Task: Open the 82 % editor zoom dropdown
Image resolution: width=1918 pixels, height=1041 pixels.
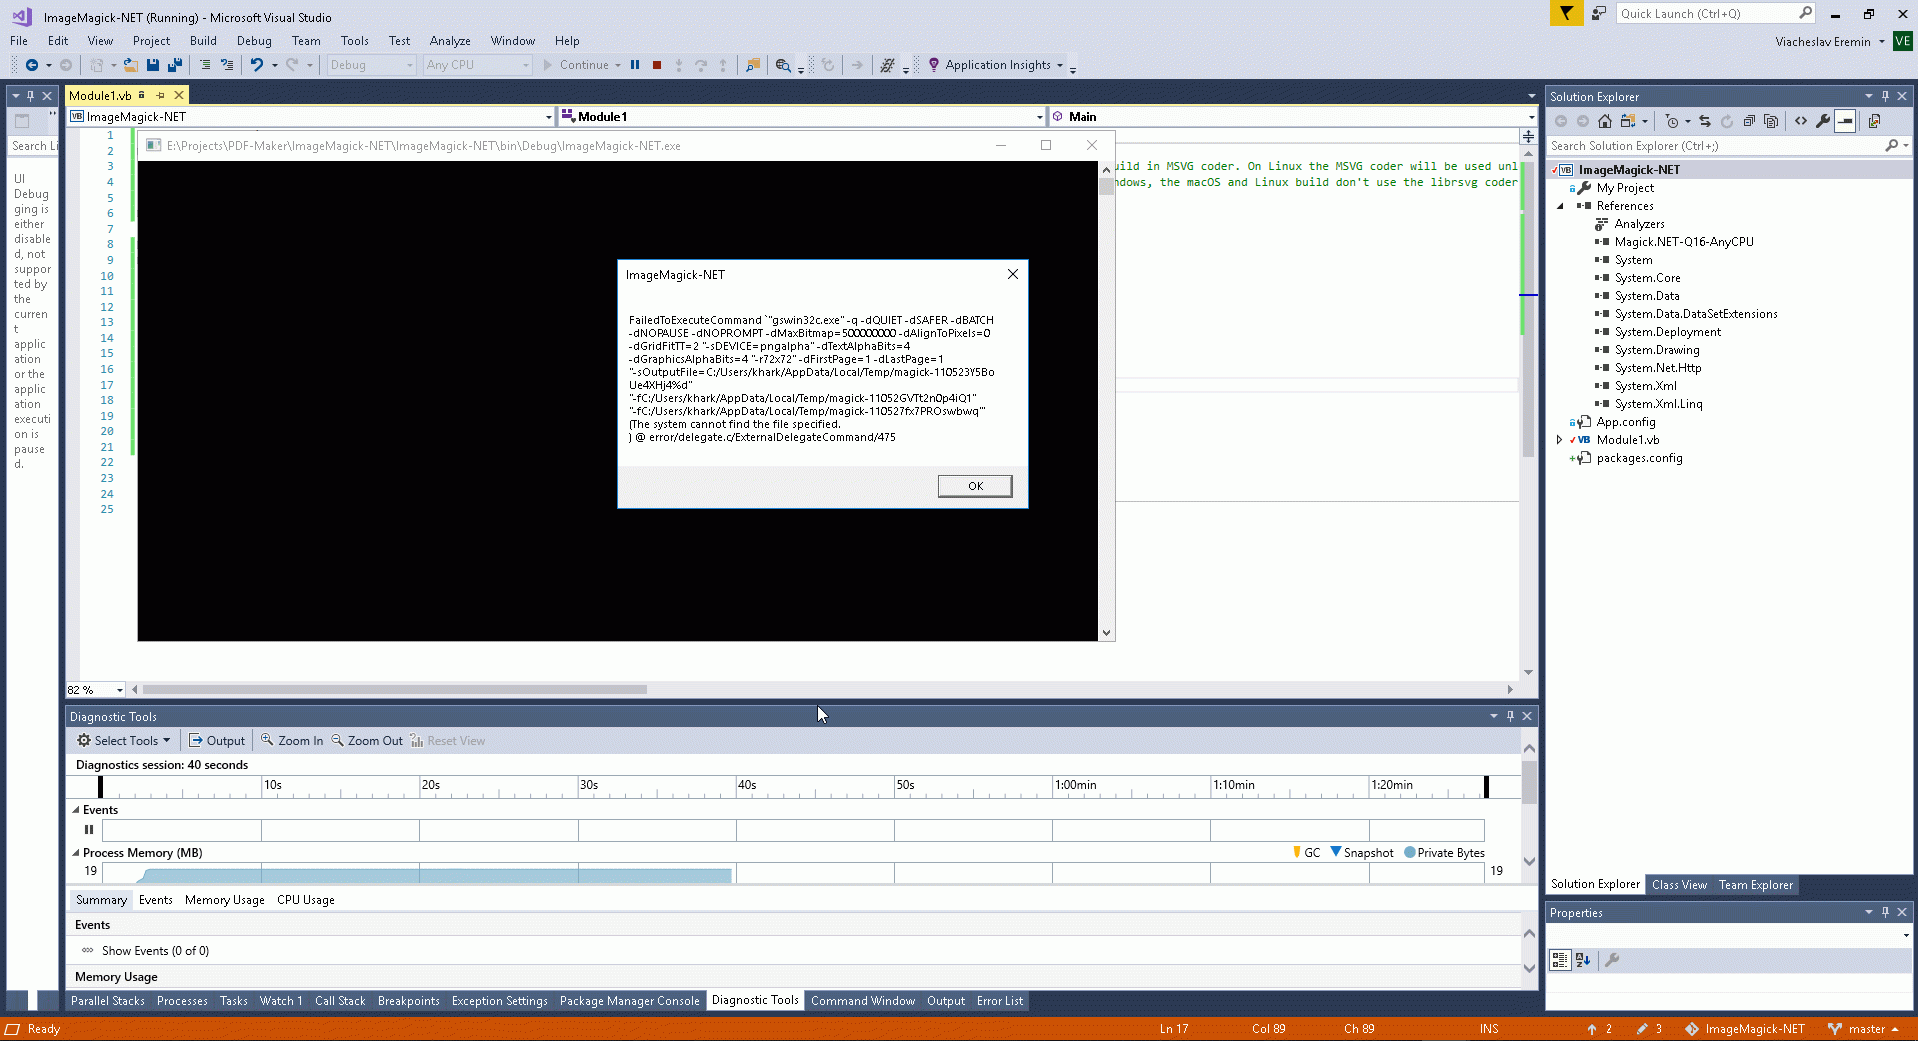Action: (x=96, y=690)
